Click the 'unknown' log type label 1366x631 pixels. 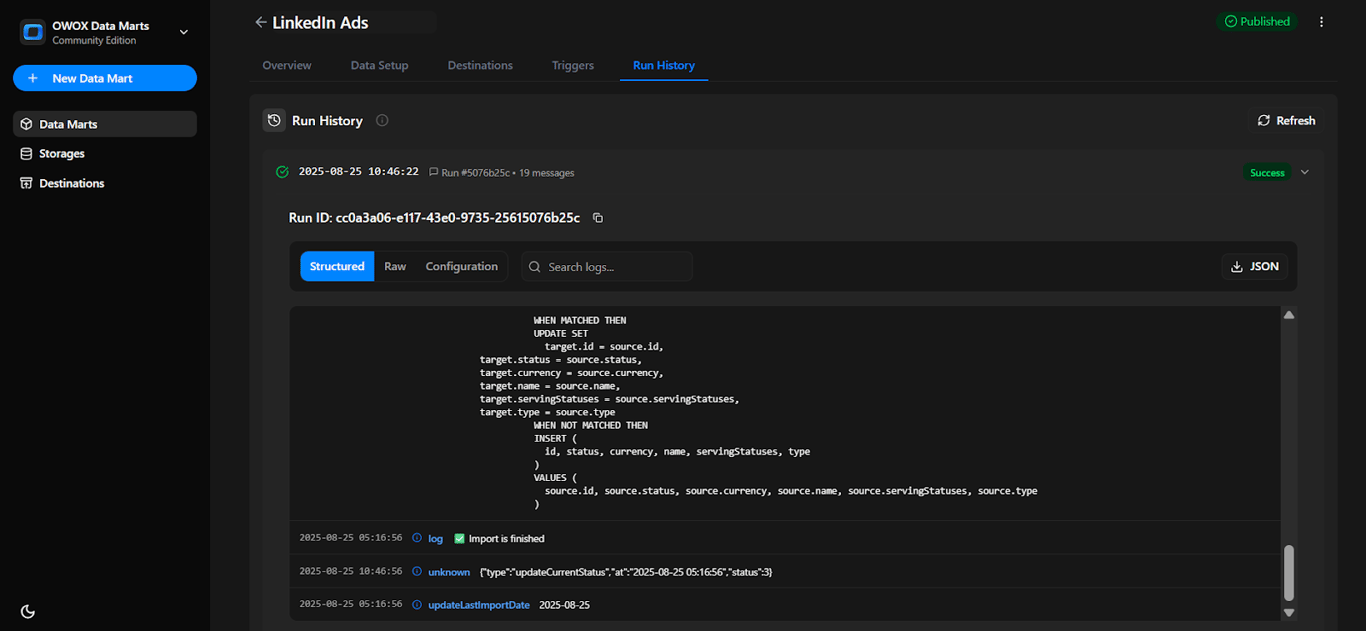tap(449, 572)
